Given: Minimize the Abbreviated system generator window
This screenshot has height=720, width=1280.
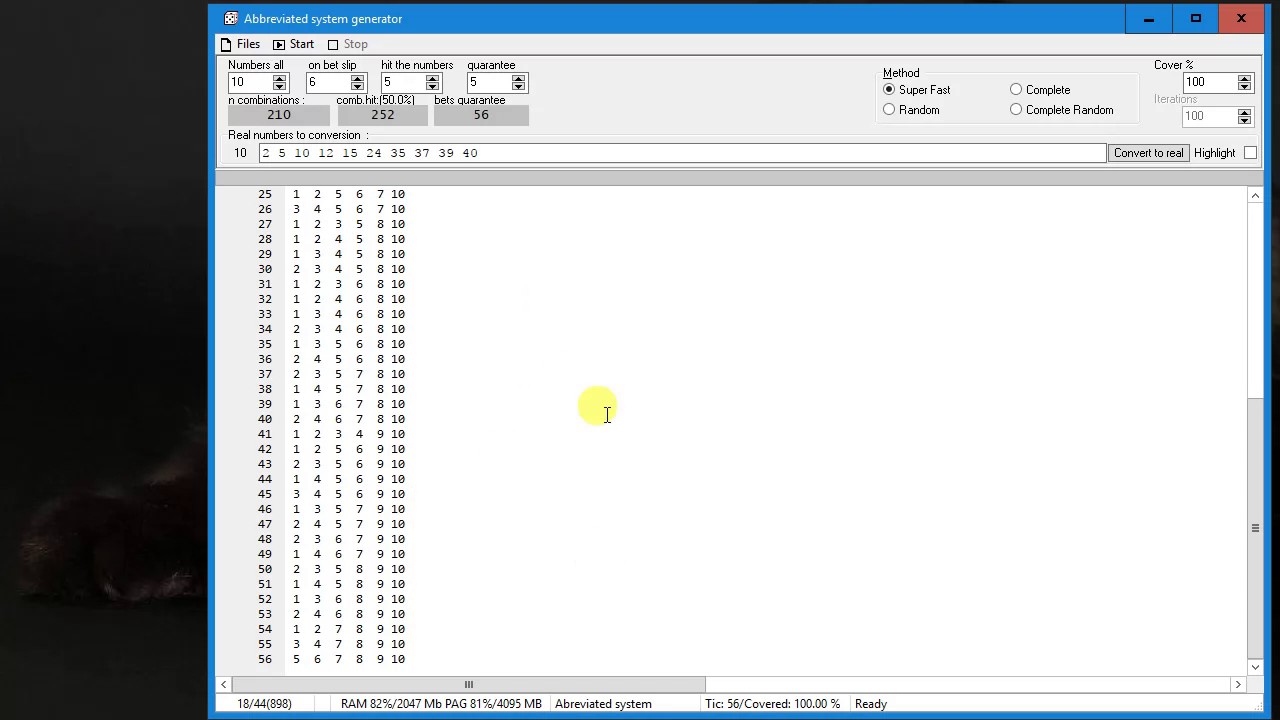Looking at the screenshot, I should click(x=1149, y=18).
